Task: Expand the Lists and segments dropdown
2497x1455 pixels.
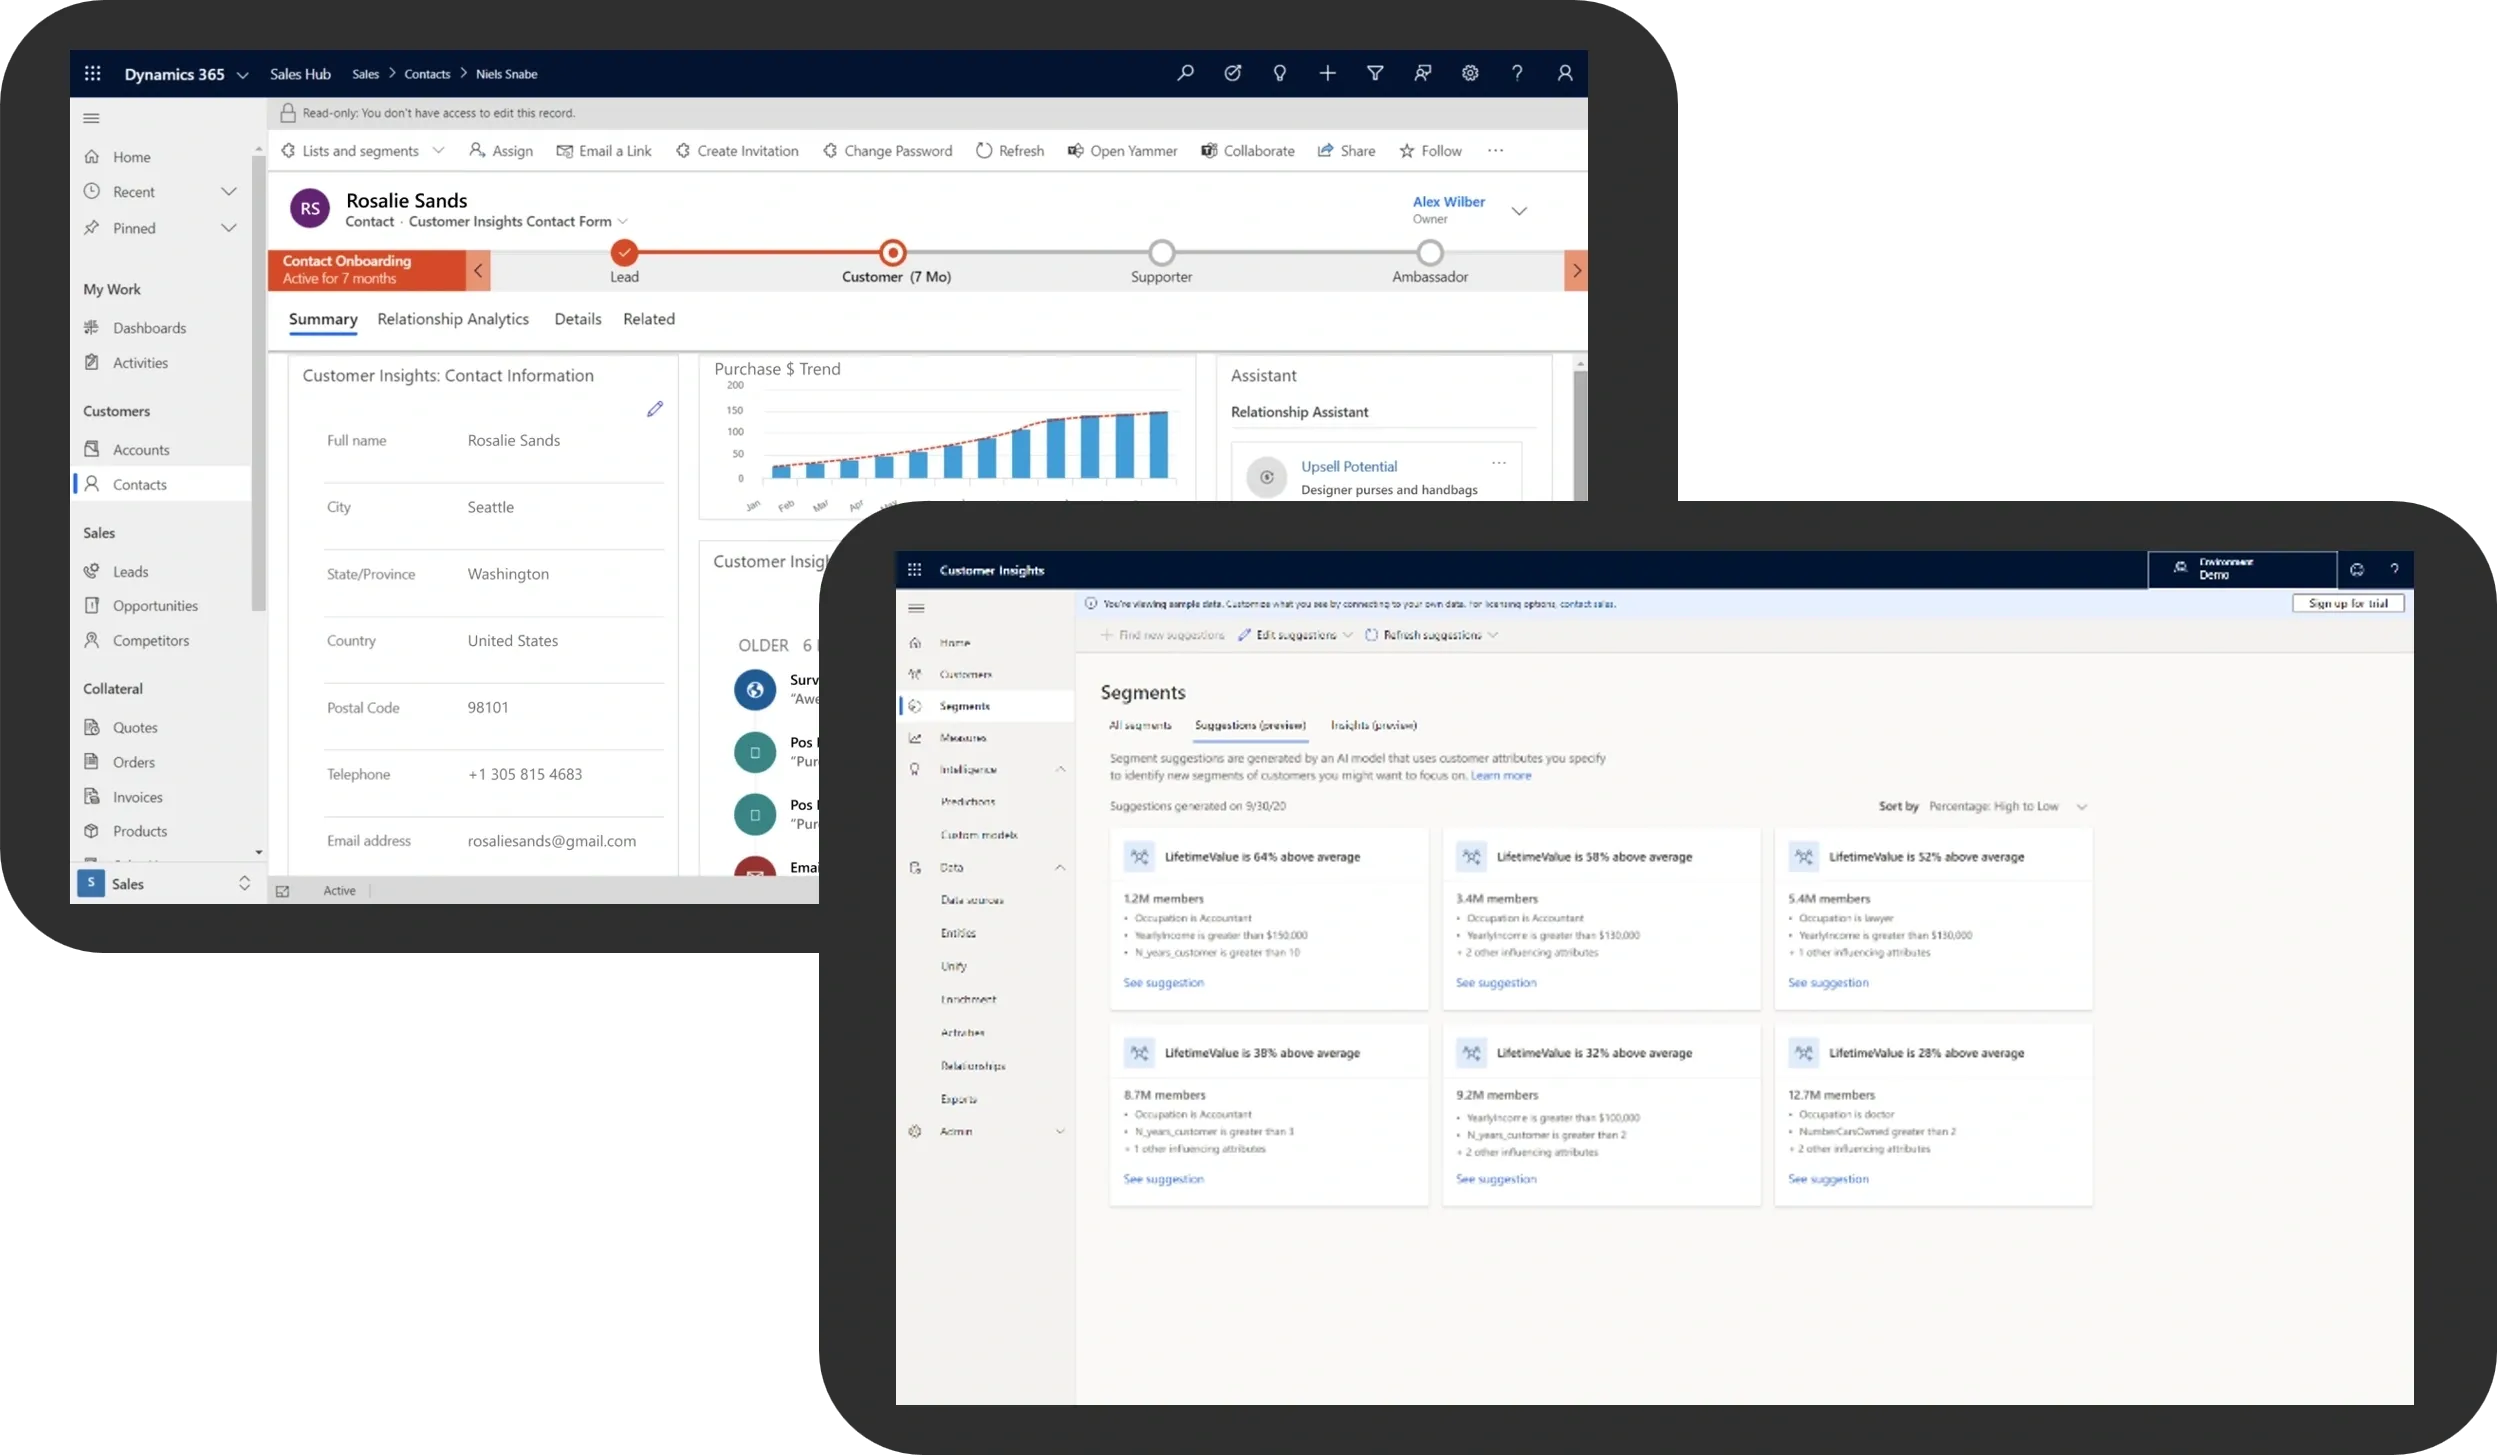Action: click(x=437, y=150)
